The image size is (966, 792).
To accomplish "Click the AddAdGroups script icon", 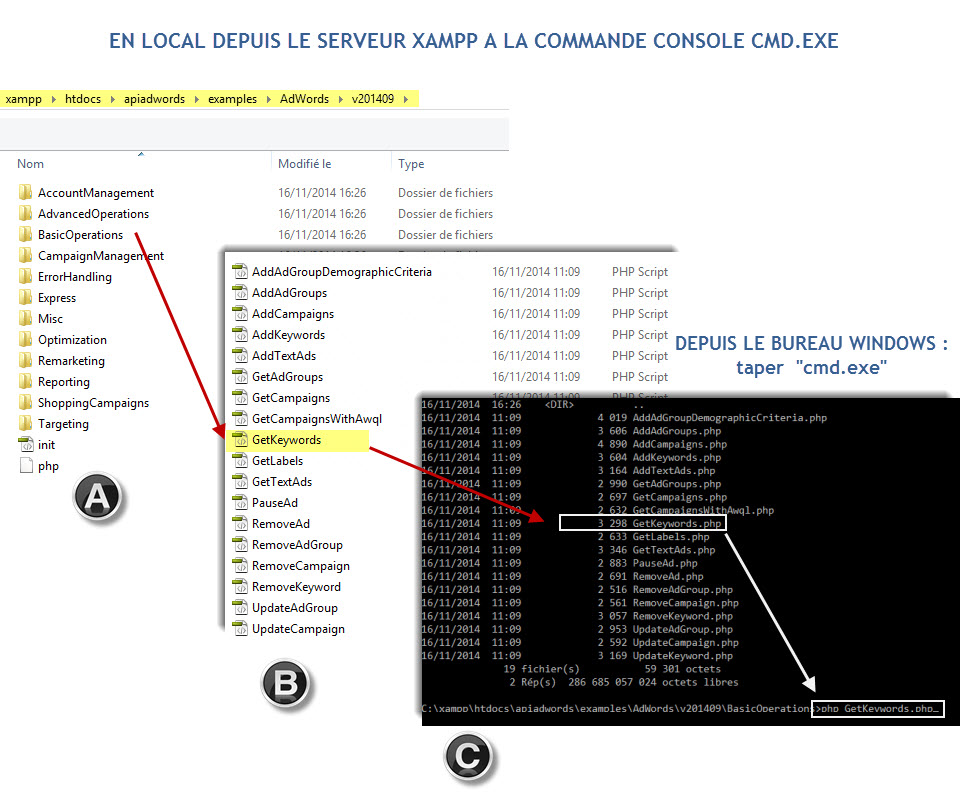I will [240, 293].
